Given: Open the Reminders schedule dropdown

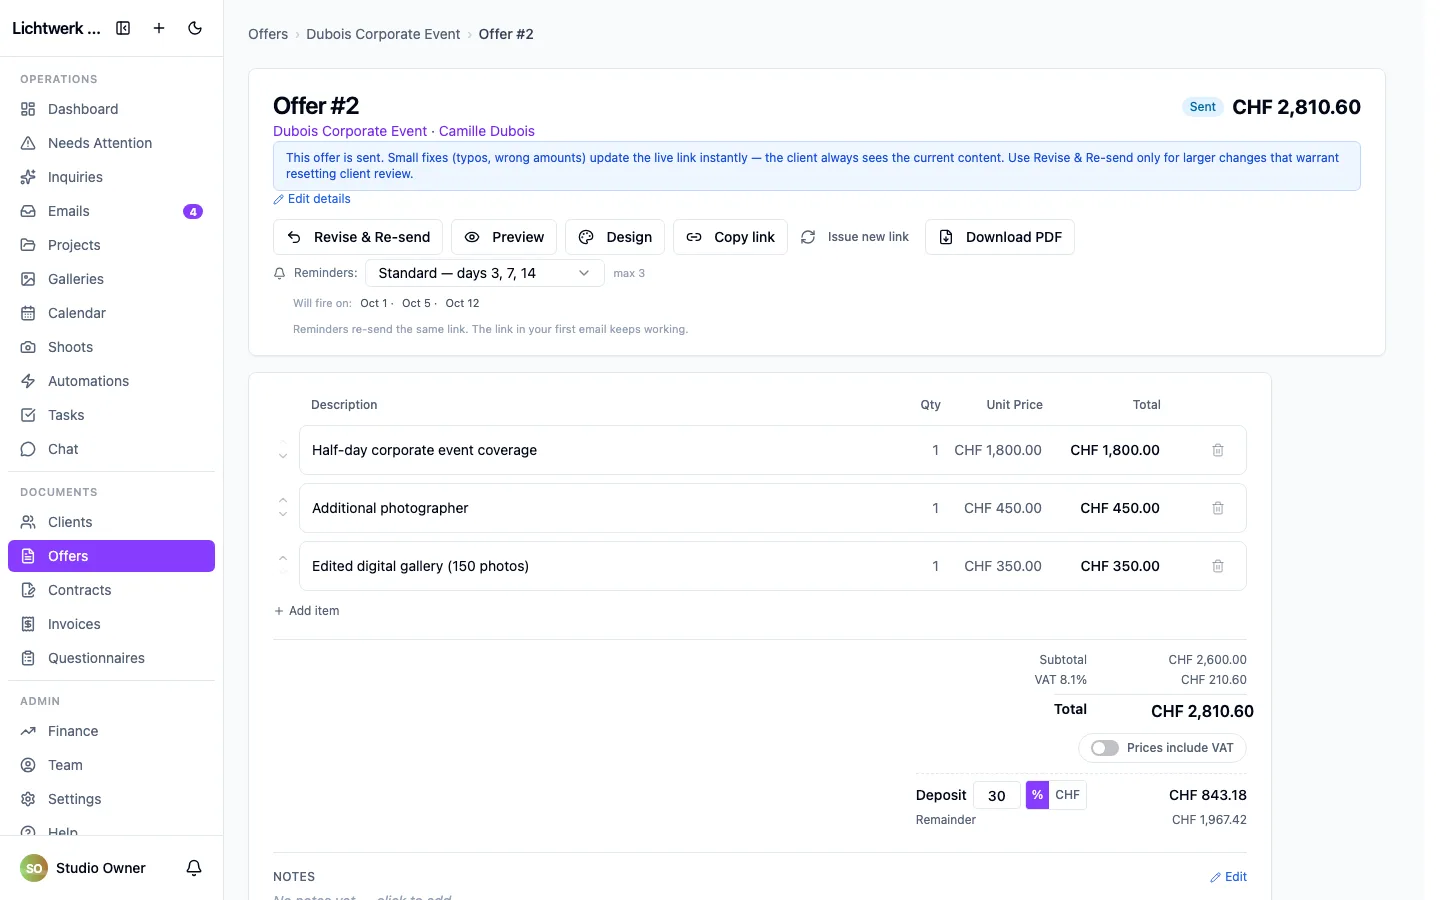Looking at the screenshot, I should (485, 273).
